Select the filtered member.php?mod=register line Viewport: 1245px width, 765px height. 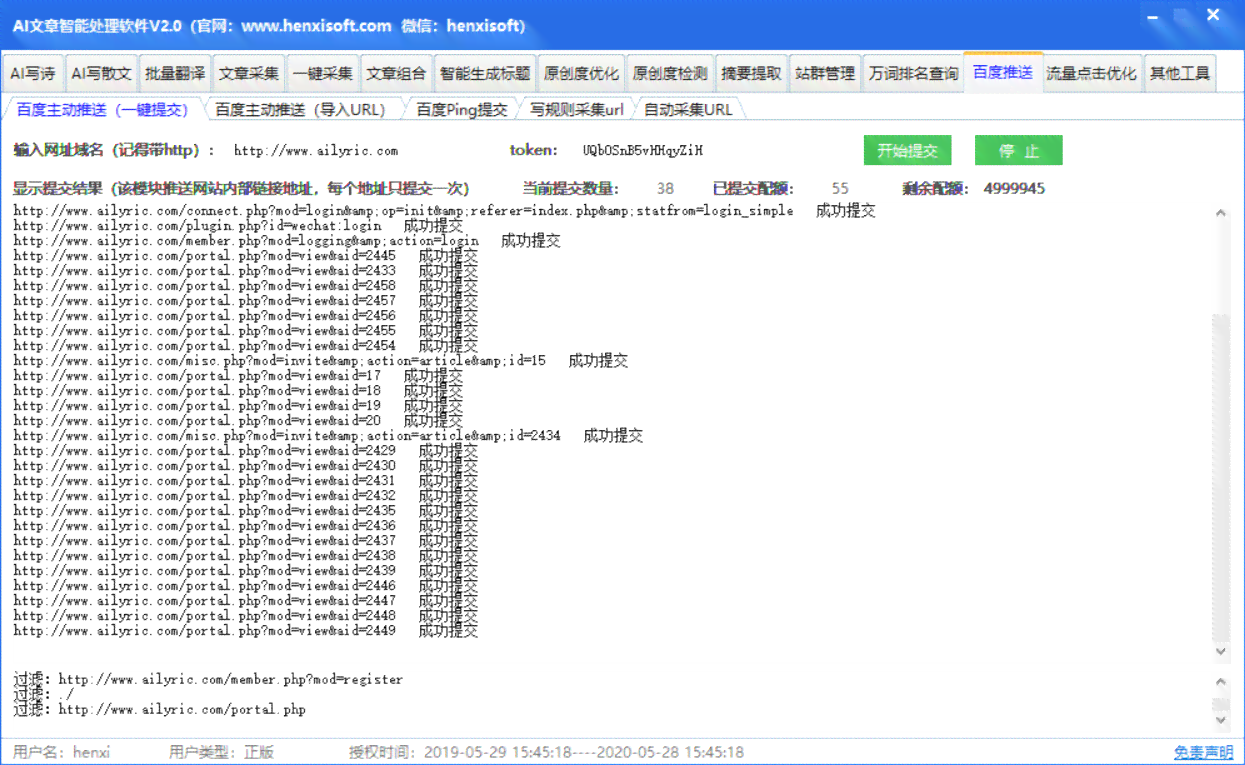(208, 680)
